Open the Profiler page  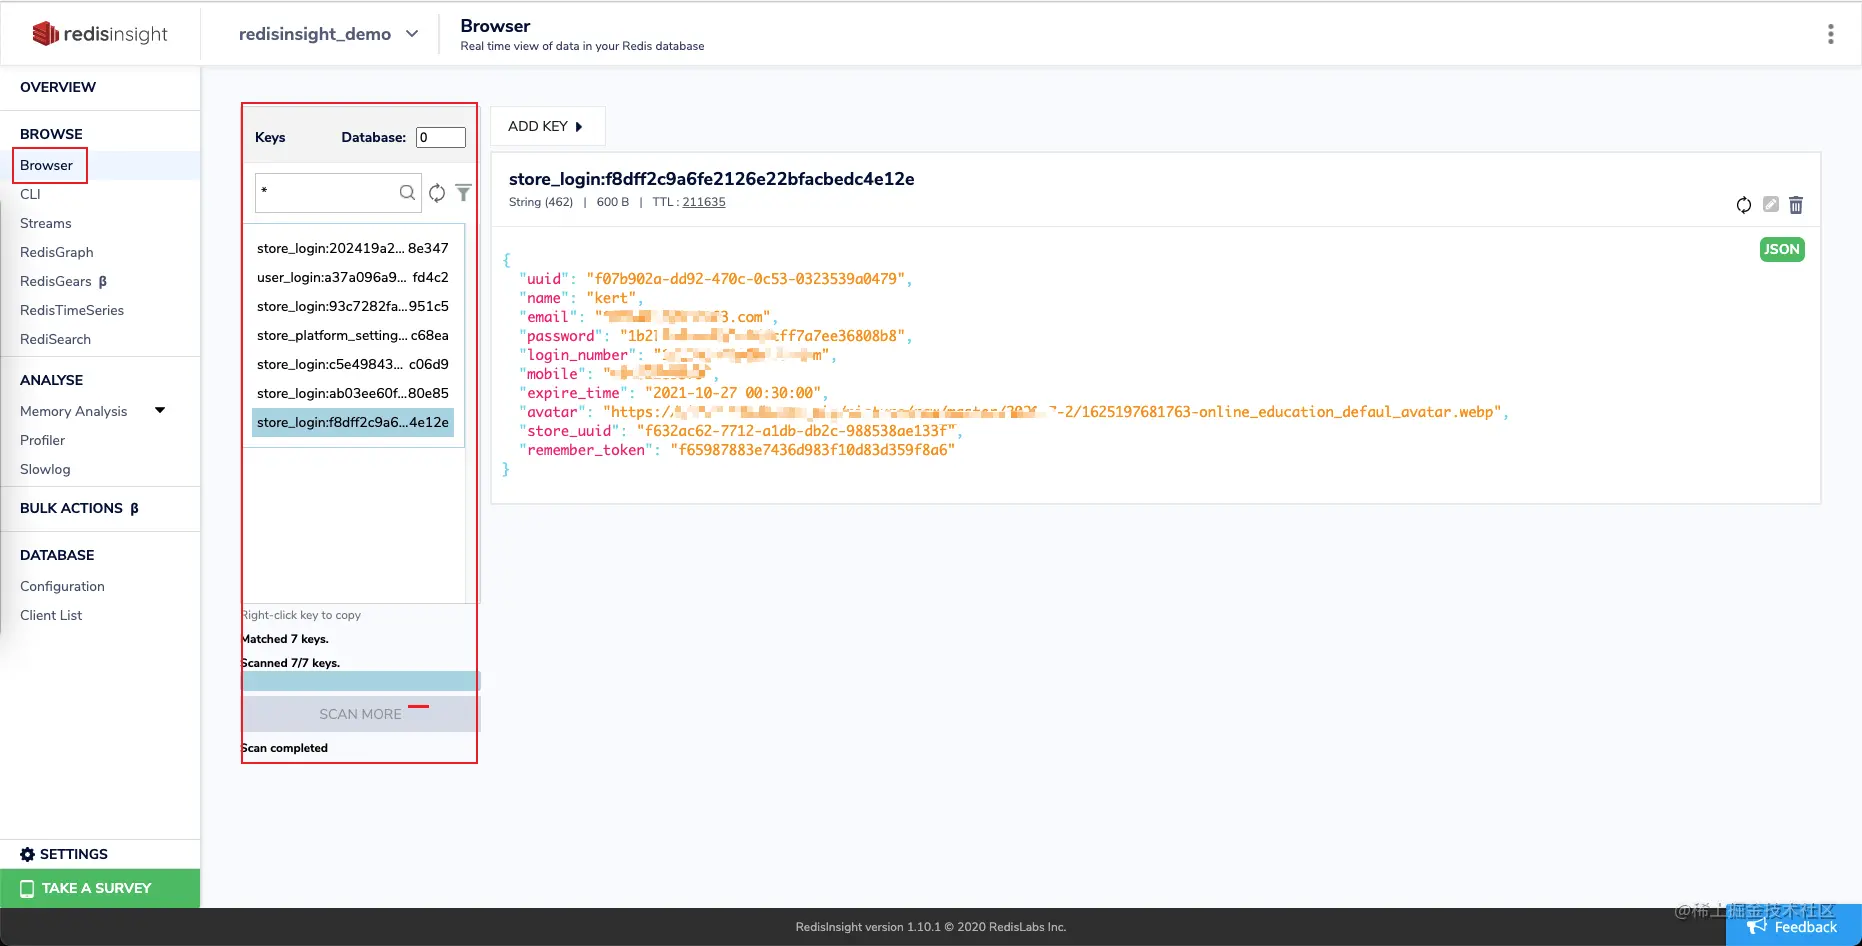42,440
